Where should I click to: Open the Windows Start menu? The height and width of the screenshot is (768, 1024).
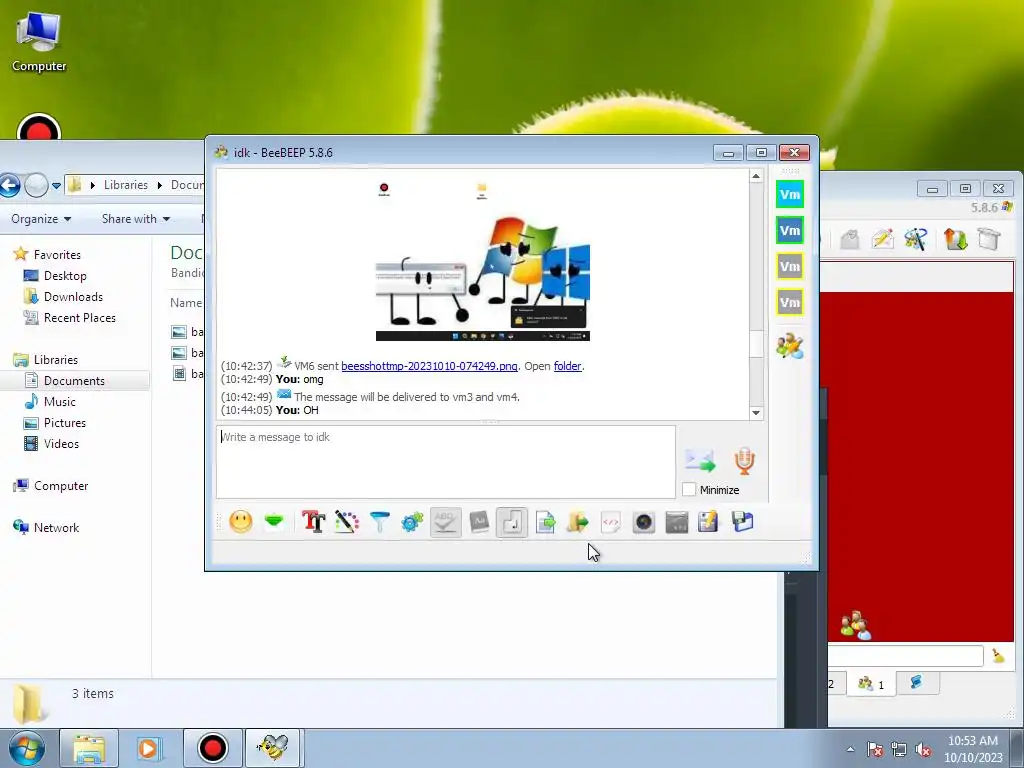click(27, 748)
